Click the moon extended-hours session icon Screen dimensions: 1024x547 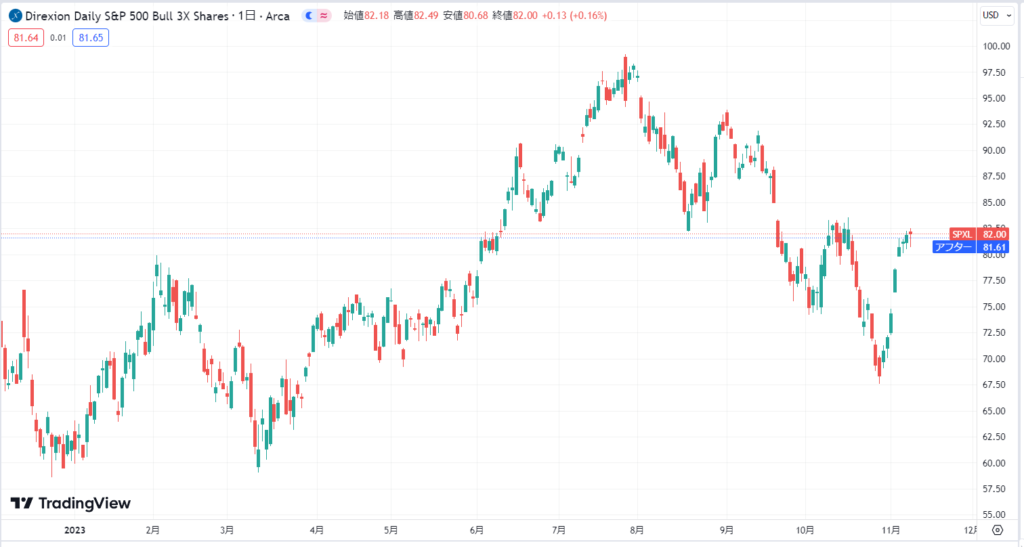pos(309,16)
